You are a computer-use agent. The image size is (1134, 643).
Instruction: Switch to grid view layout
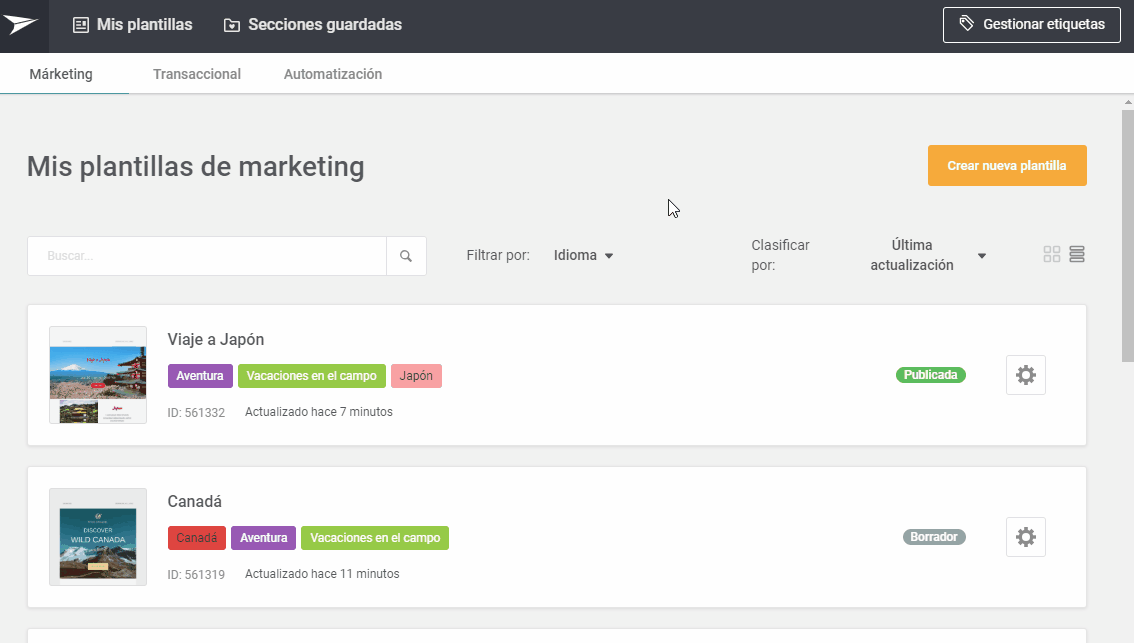click(x=1051, y=254)
